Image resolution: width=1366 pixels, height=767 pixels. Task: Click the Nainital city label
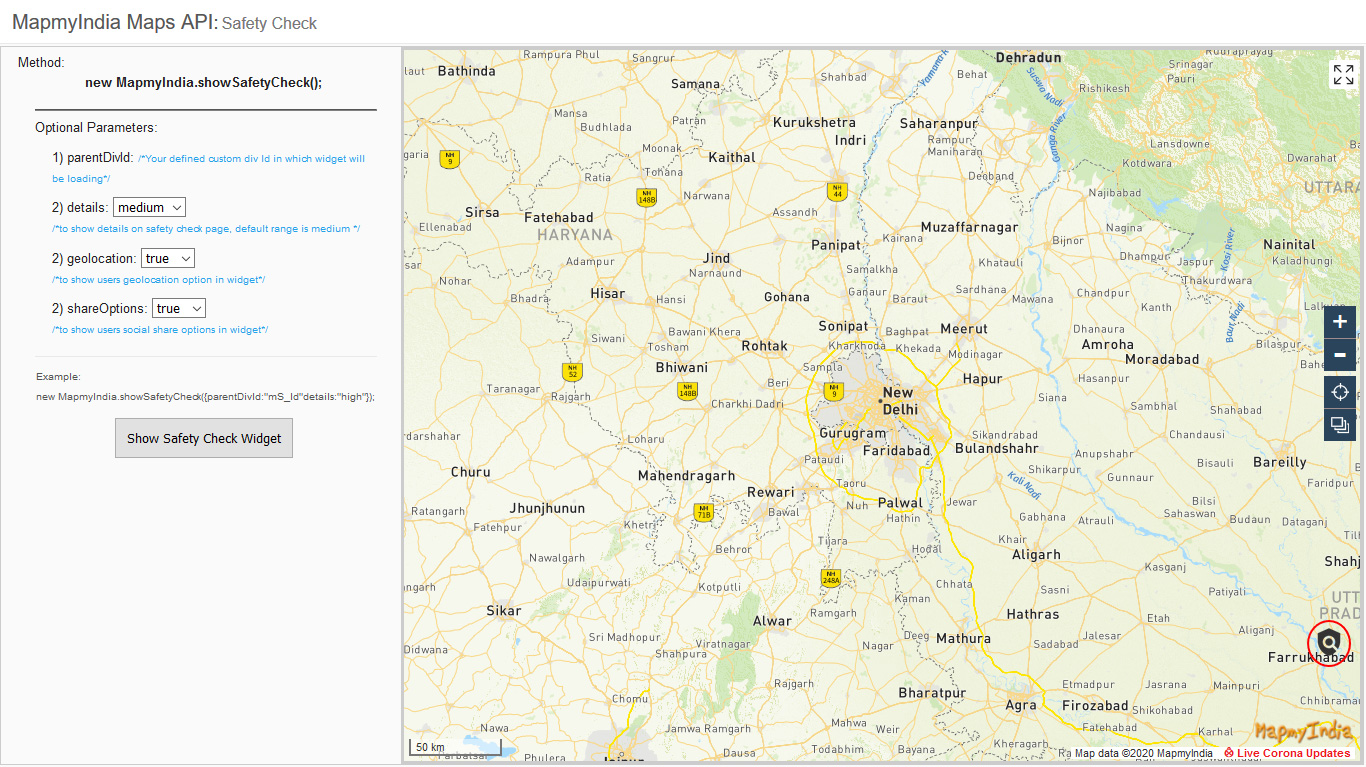(1289, 244)
